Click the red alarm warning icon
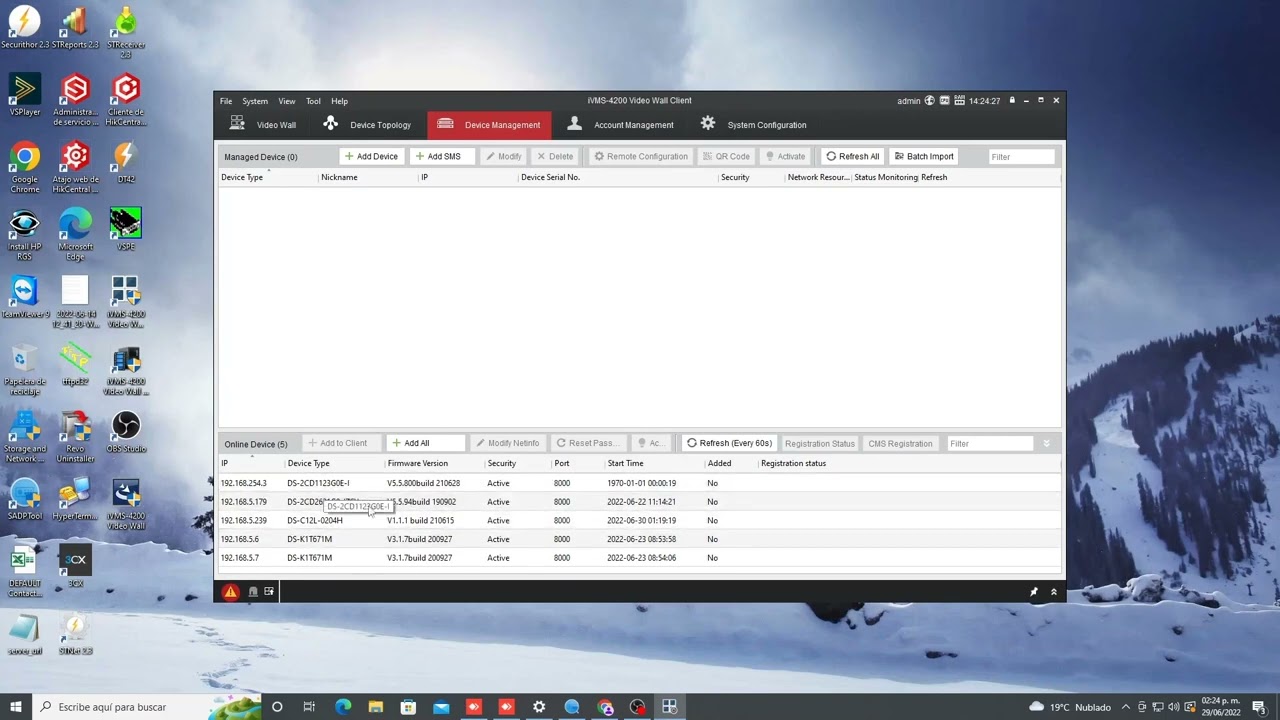Viewport: 1280px width, 720px height. coord(230,592)
